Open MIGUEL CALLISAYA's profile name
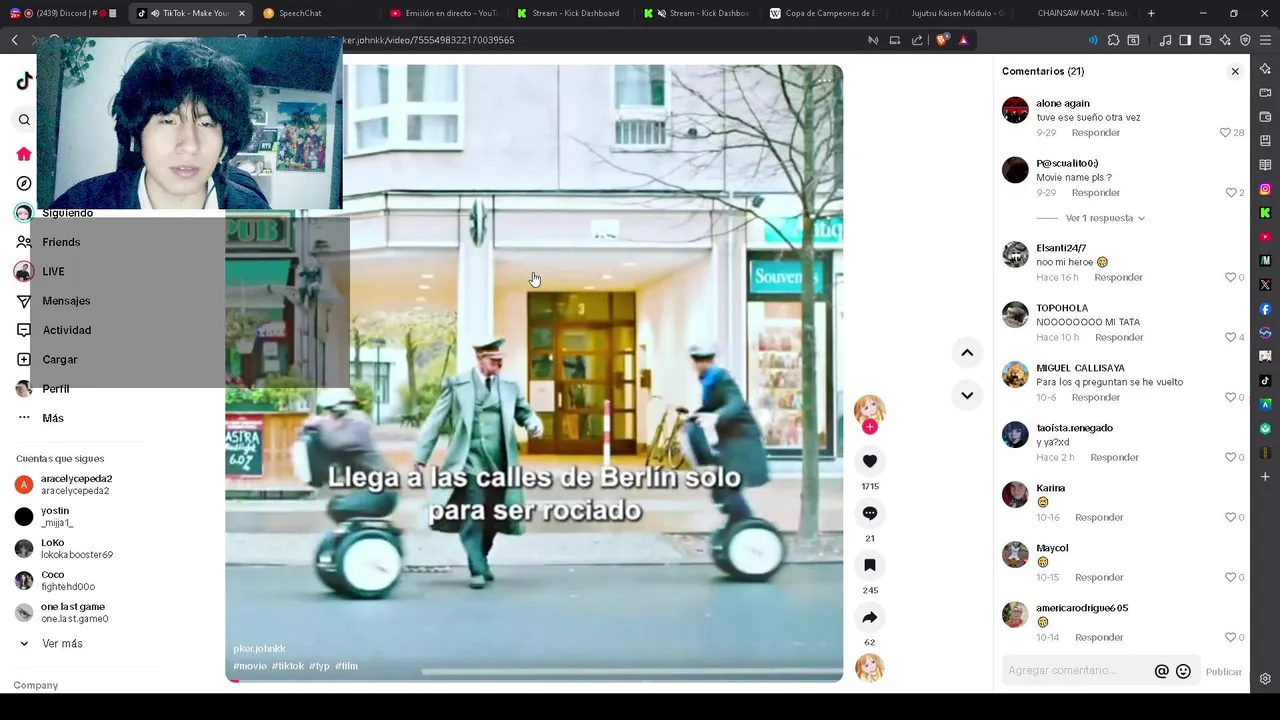The width and height of the screenshot is (1280, 720). point(1080,368)
